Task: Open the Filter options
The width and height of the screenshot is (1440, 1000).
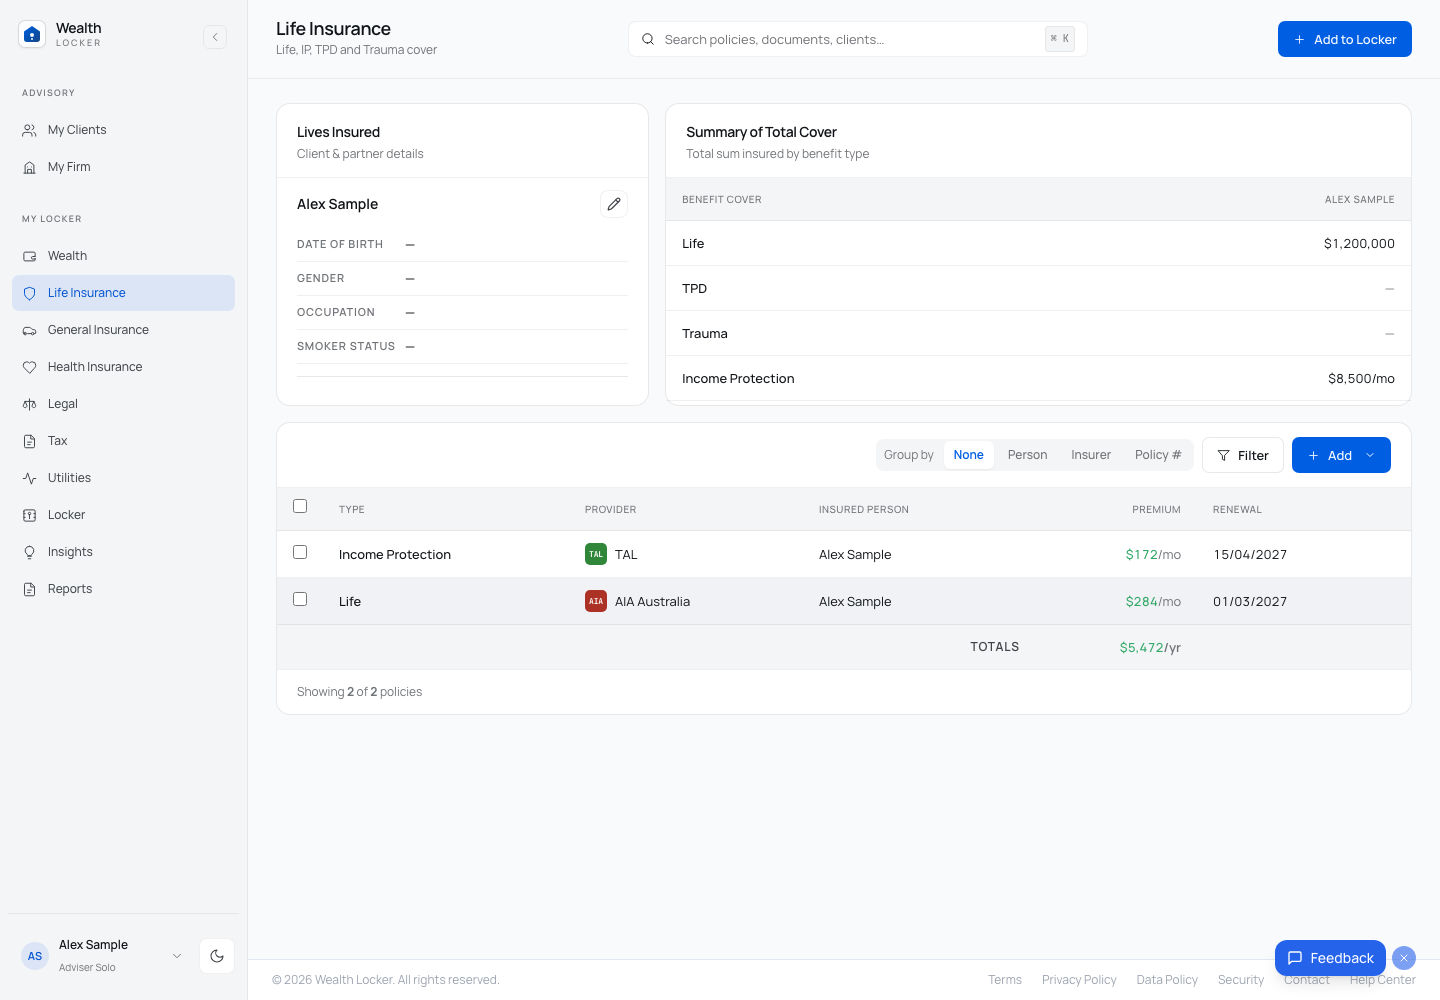Action: point(1243,455)
